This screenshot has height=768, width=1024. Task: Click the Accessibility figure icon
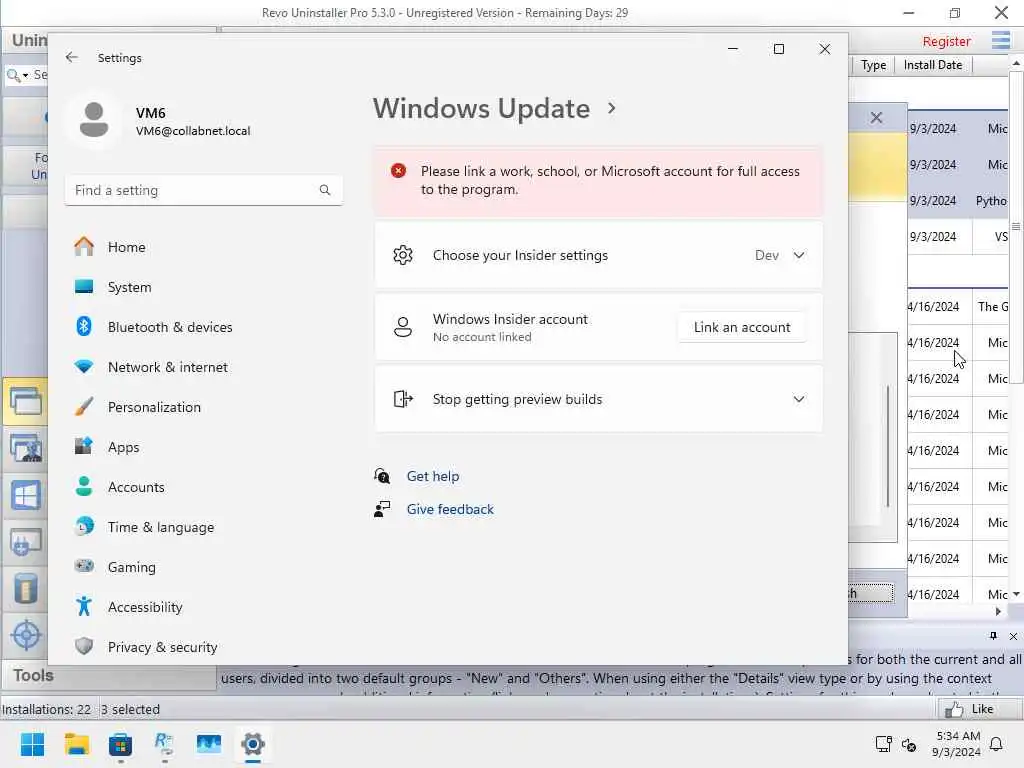(84, 606)
